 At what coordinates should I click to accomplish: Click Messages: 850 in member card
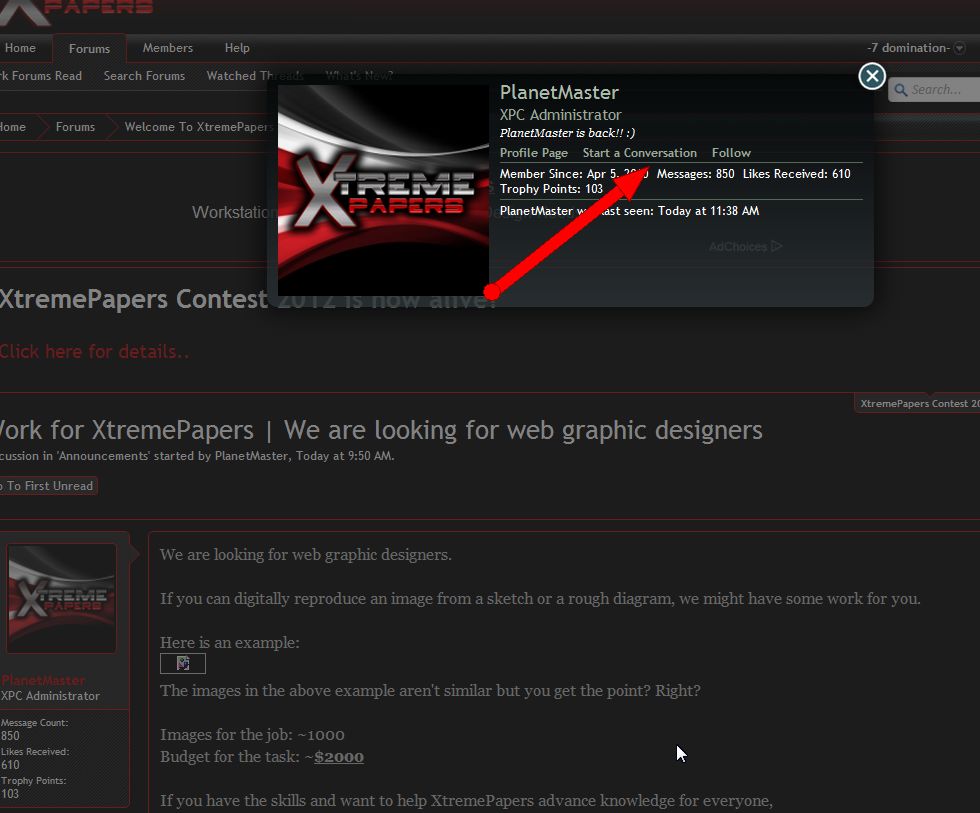click(x=695, y=174)
